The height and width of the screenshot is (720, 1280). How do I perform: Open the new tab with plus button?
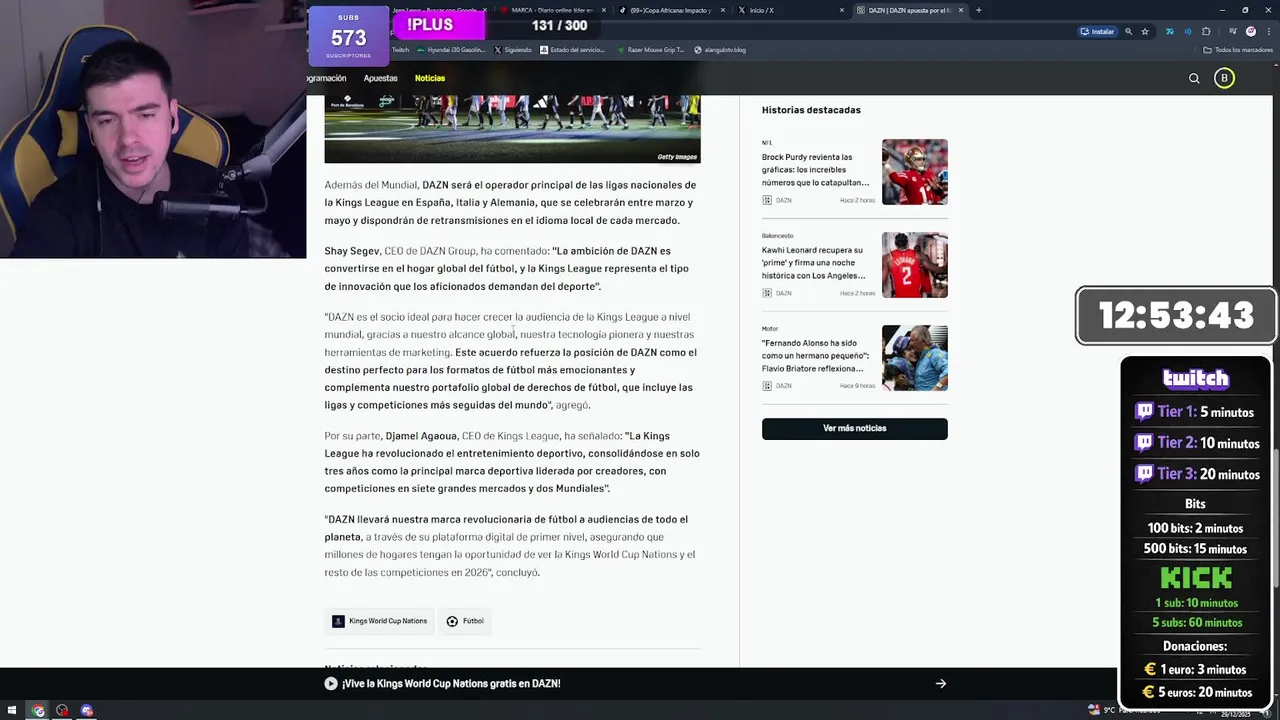(978, 10)
